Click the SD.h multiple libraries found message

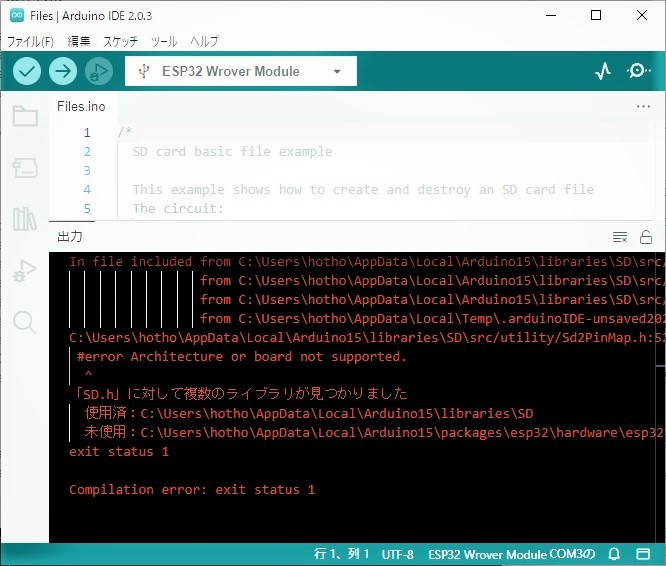tap(241, 394)
